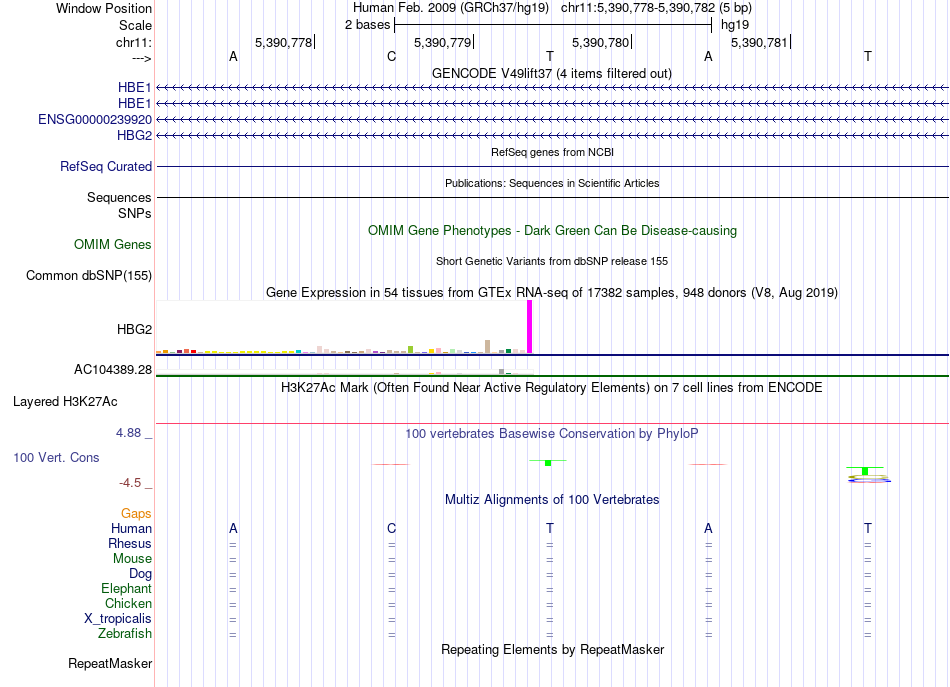Click the chr11: ruler label
Screen dimensions: 950x687
(134, 42)
